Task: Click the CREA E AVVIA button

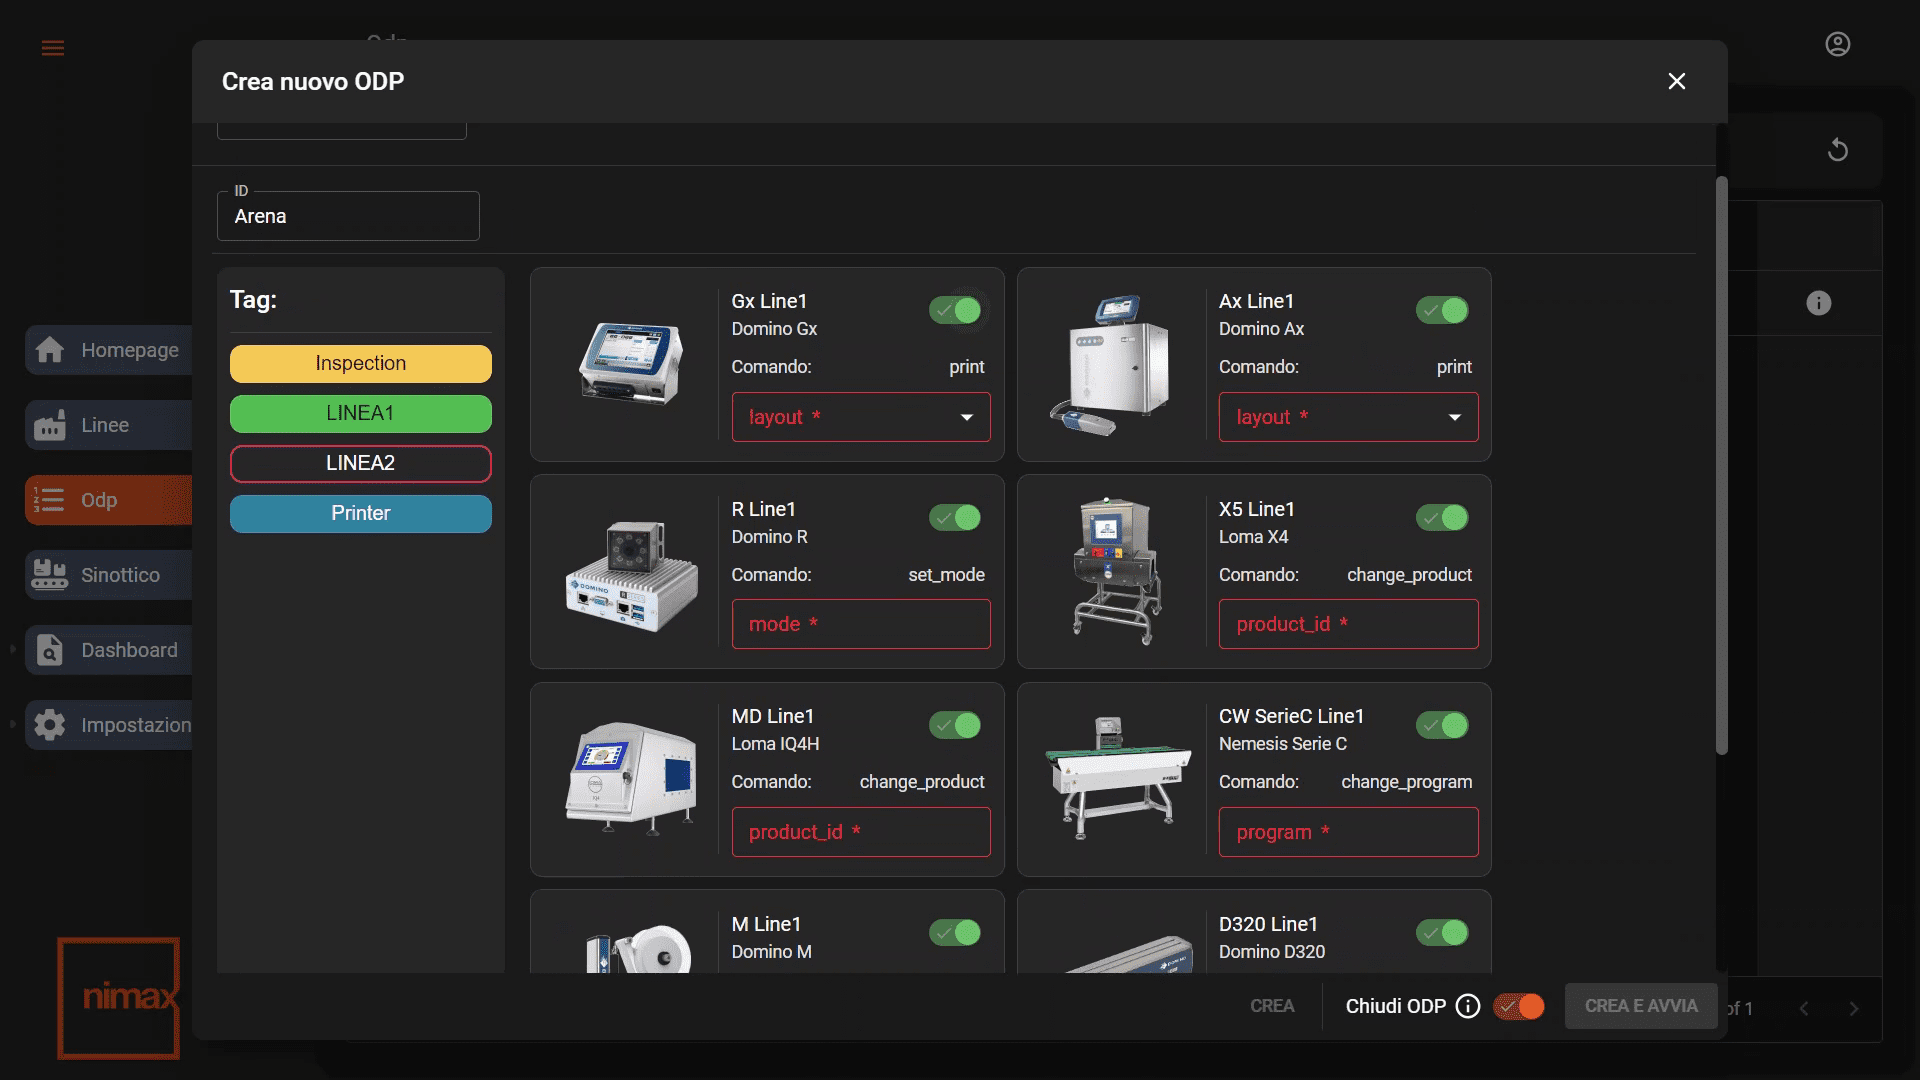Action: tap(1641, 1006)
